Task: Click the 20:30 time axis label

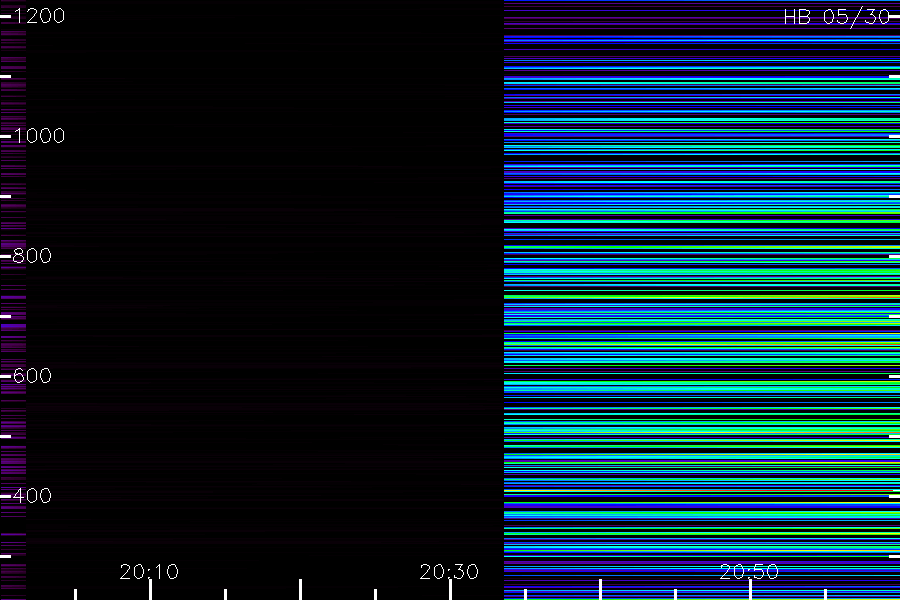Action: (x=449, y=572)
